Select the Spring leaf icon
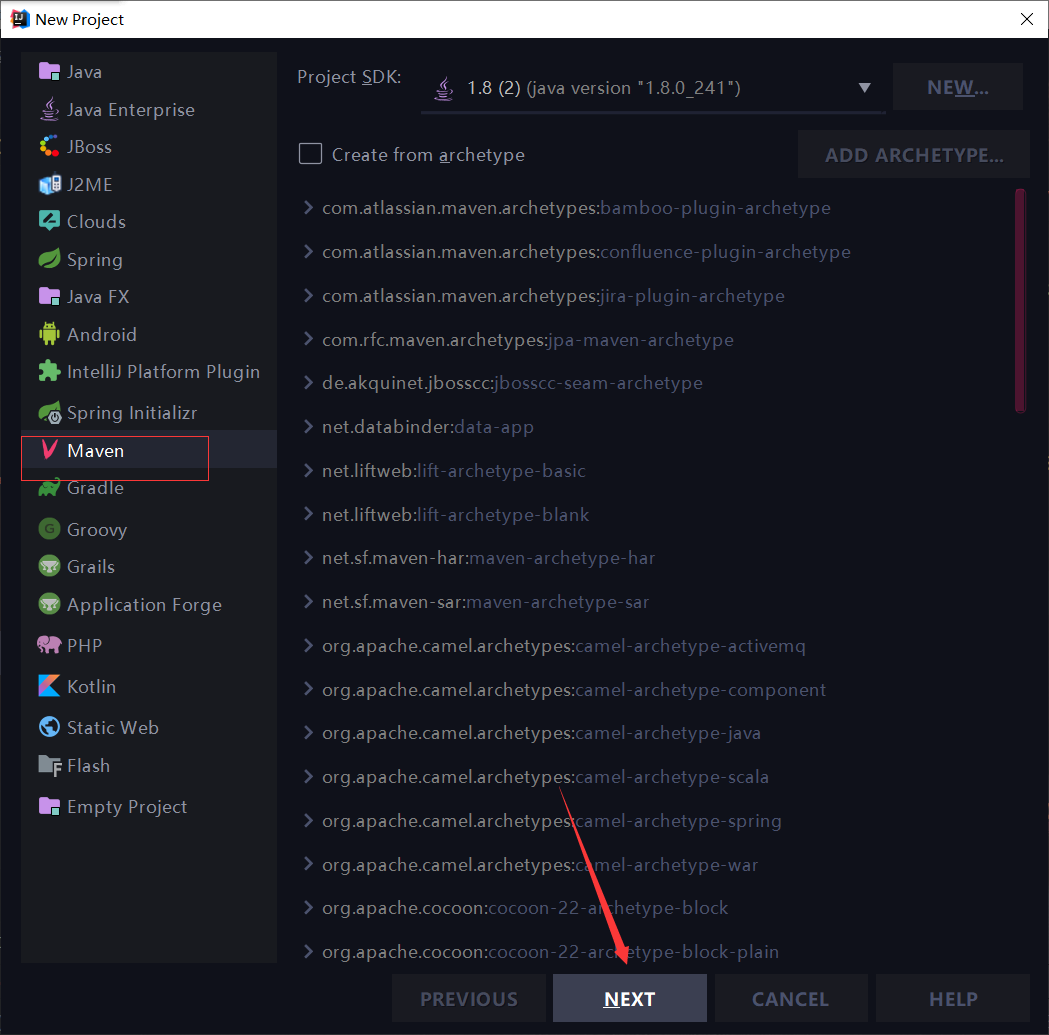1049x1035 pixels. tap(50, 259)
